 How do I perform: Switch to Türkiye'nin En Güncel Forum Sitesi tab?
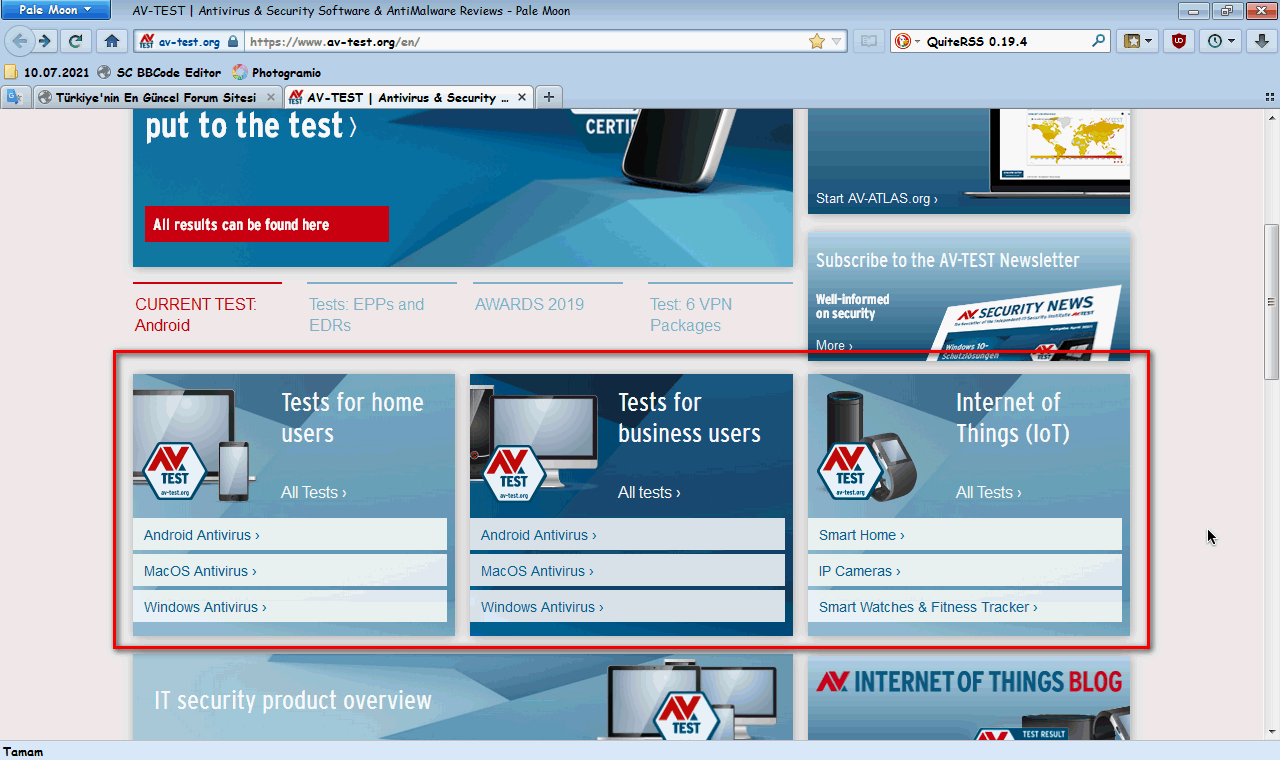tap(156, 98)
